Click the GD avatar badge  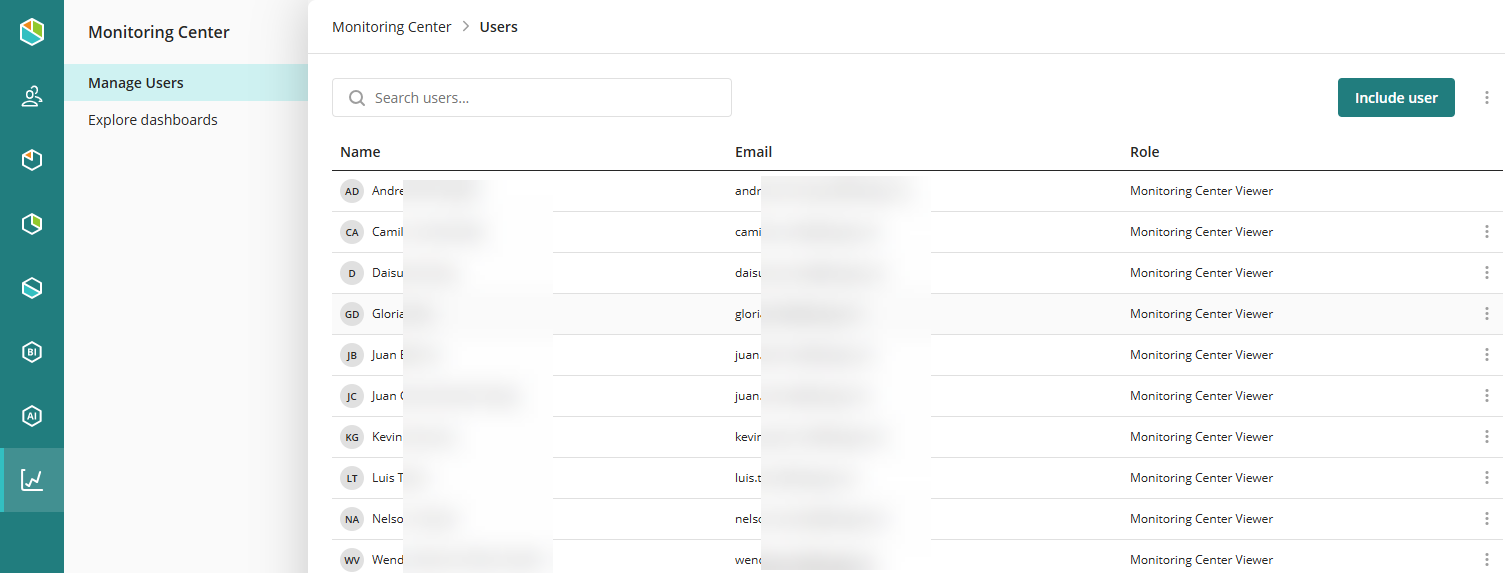(x=352, y=314)
